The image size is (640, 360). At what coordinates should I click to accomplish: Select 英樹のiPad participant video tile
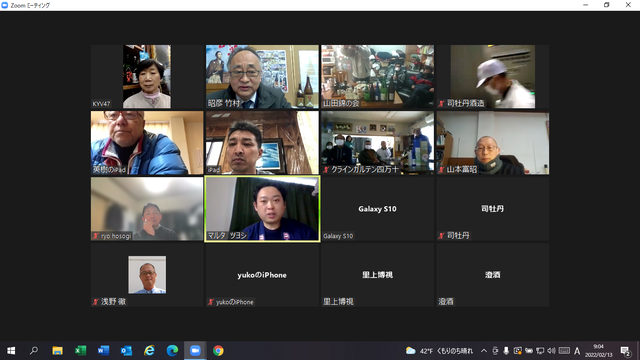click(147, 143)
